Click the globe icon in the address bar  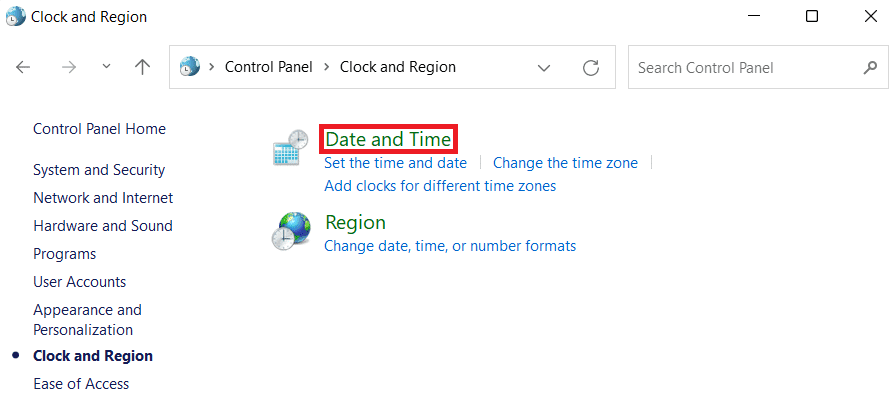pos(190,67)
